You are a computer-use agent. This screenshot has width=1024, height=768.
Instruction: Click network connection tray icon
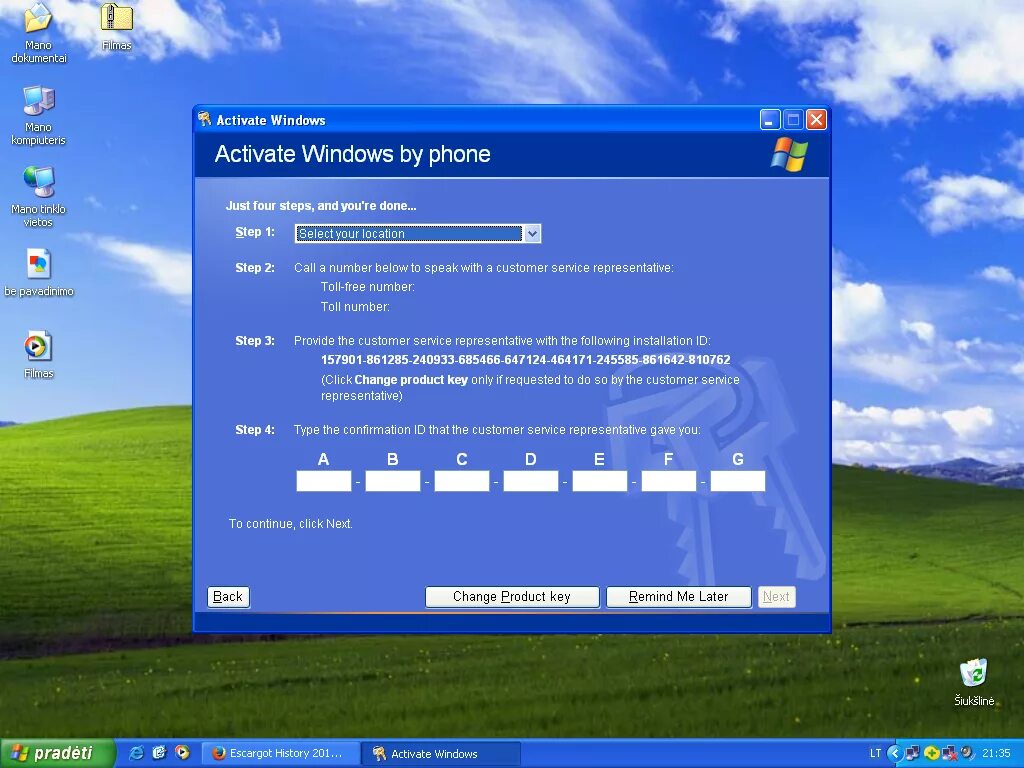pos(912,753)
